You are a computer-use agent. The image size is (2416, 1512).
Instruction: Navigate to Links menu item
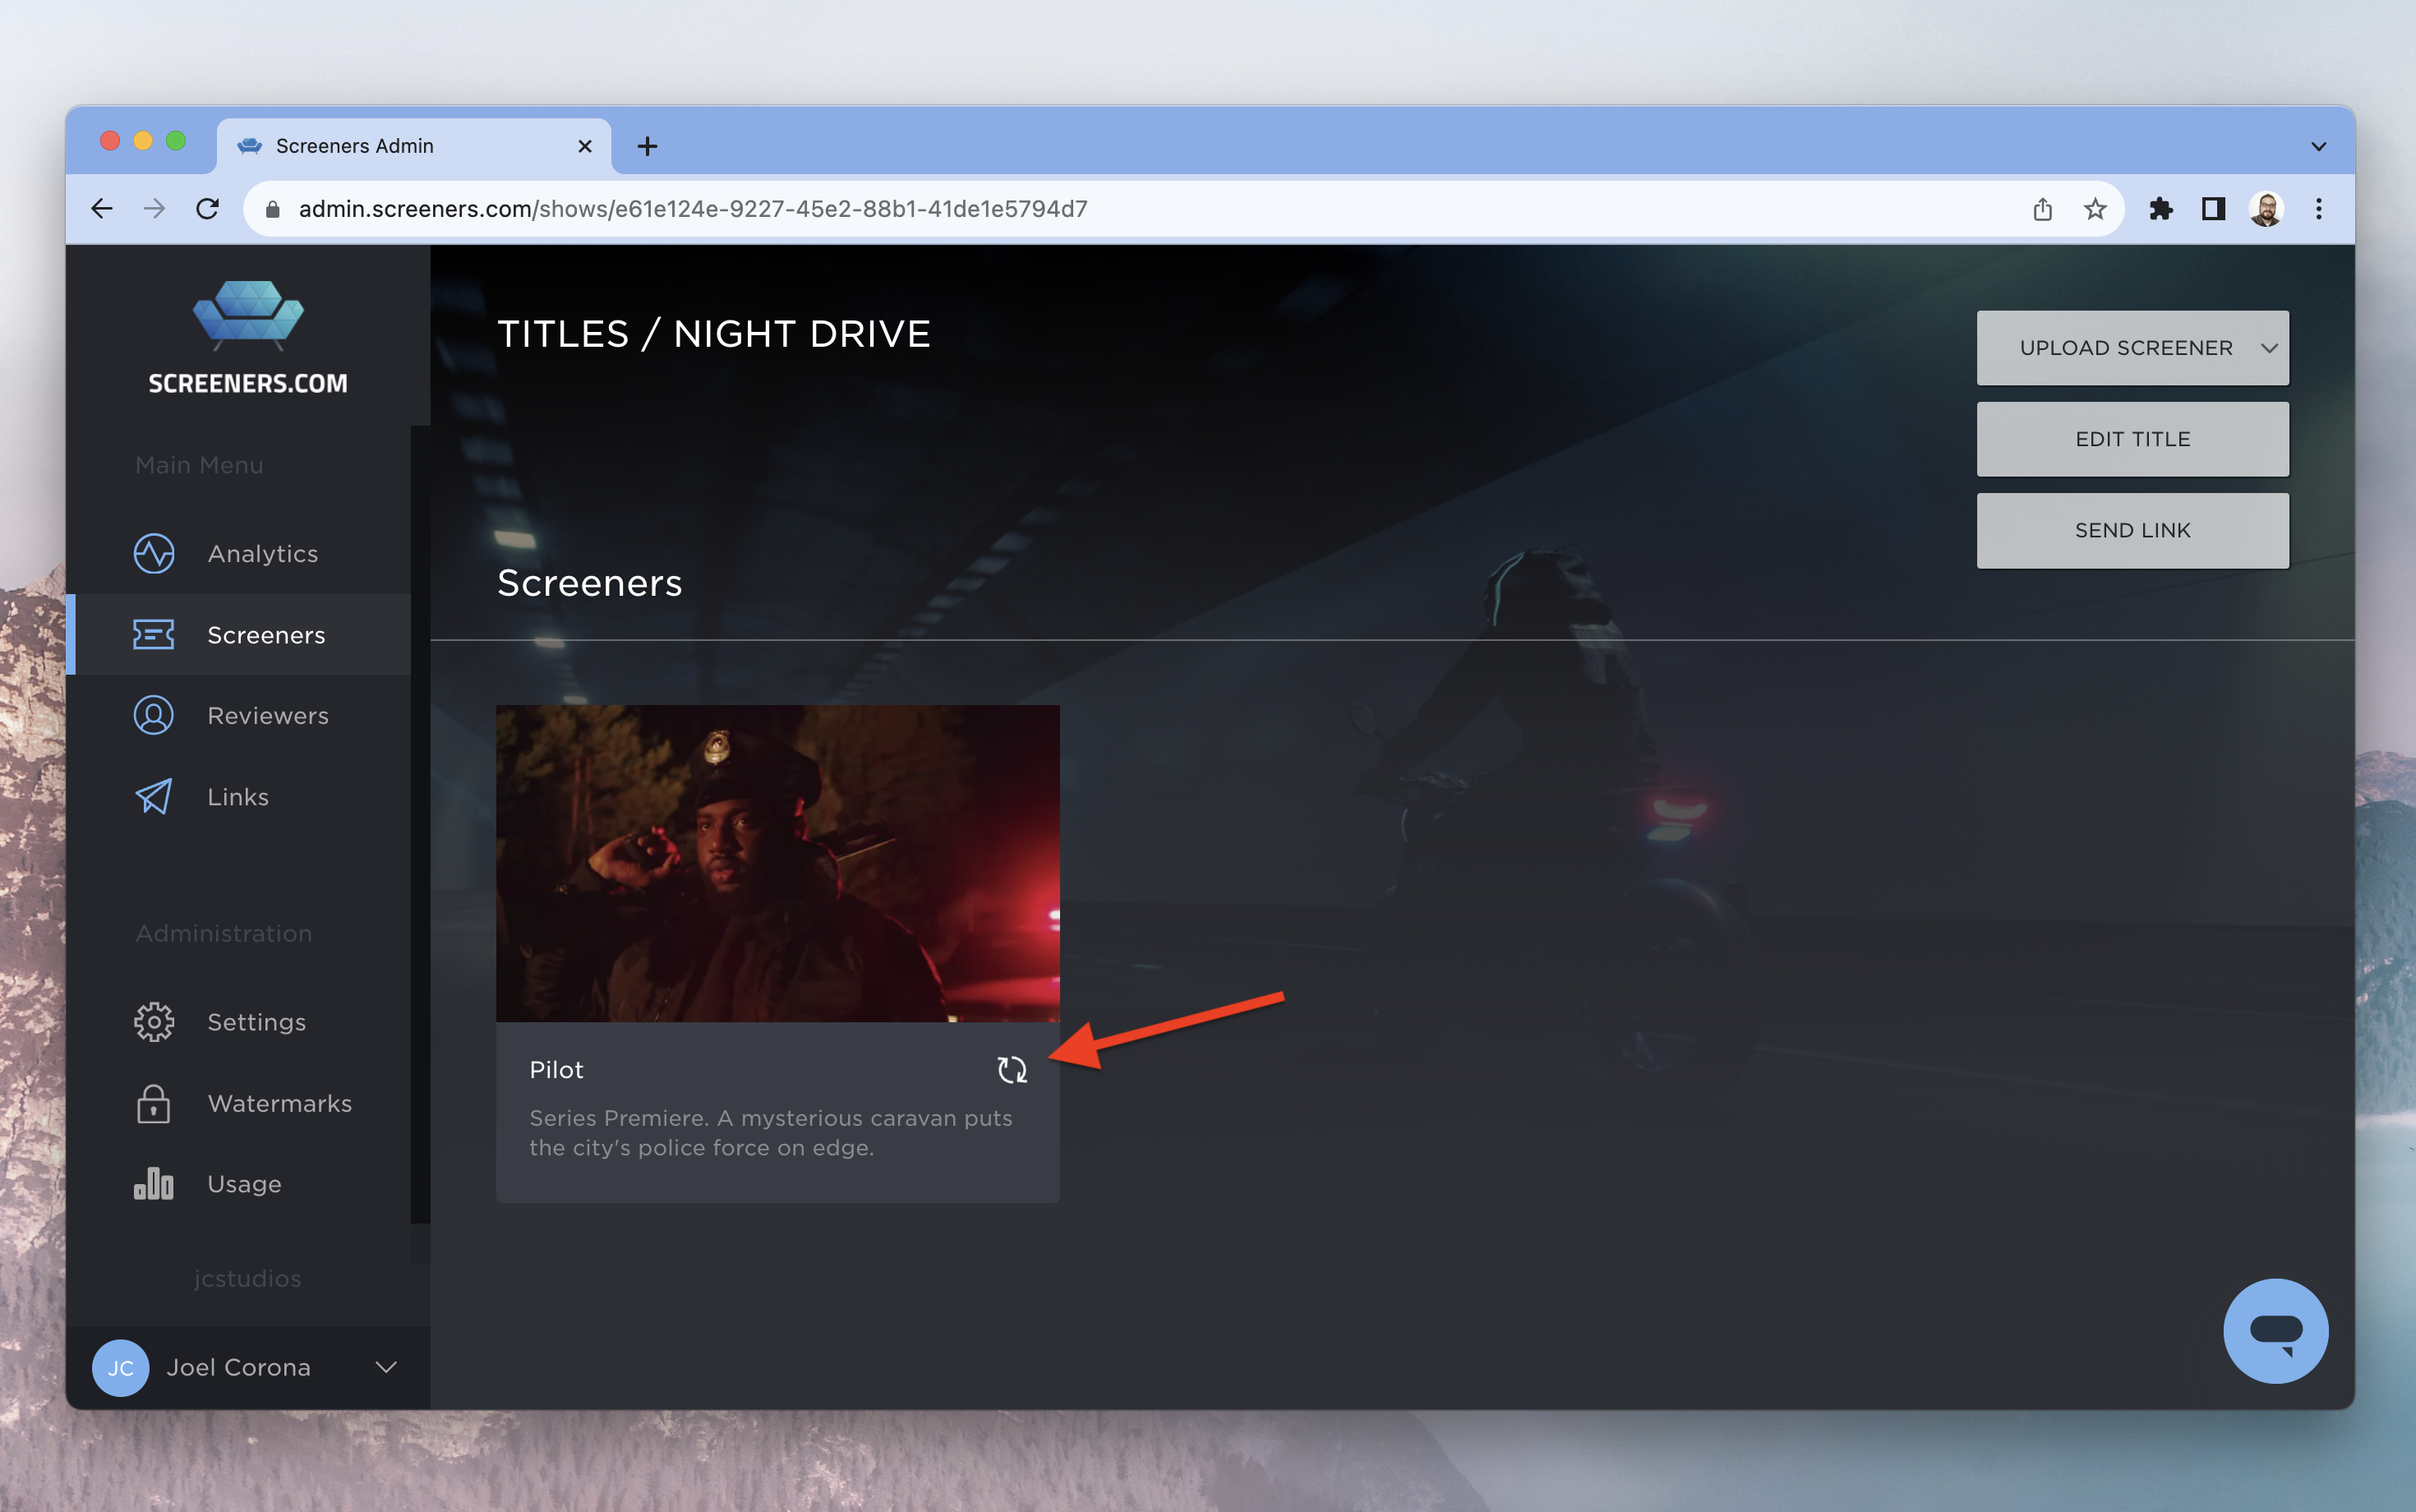coord(238,796)
